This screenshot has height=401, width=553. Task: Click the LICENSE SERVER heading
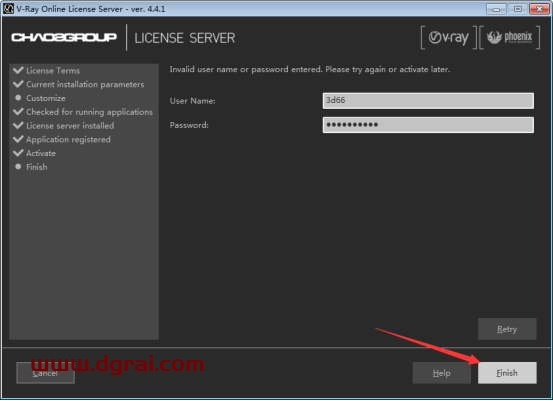[185, 38]
